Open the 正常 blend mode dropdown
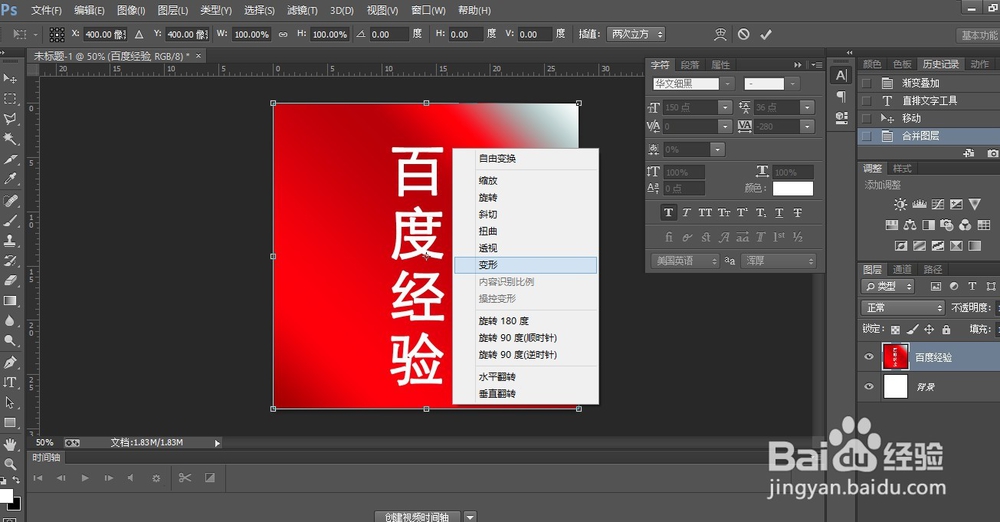Viewport: 1000px width, 522px height. click(x=902, y=308)
